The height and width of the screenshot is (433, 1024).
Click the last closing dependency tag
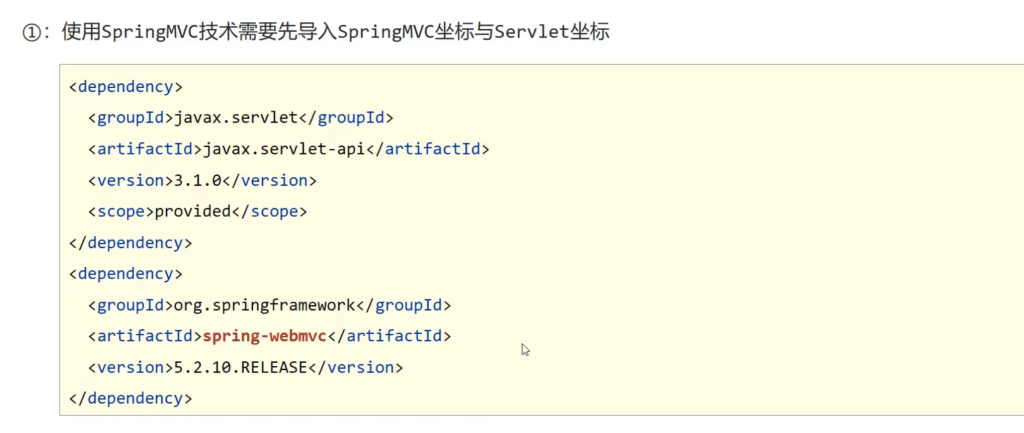(x=130, y=398)
